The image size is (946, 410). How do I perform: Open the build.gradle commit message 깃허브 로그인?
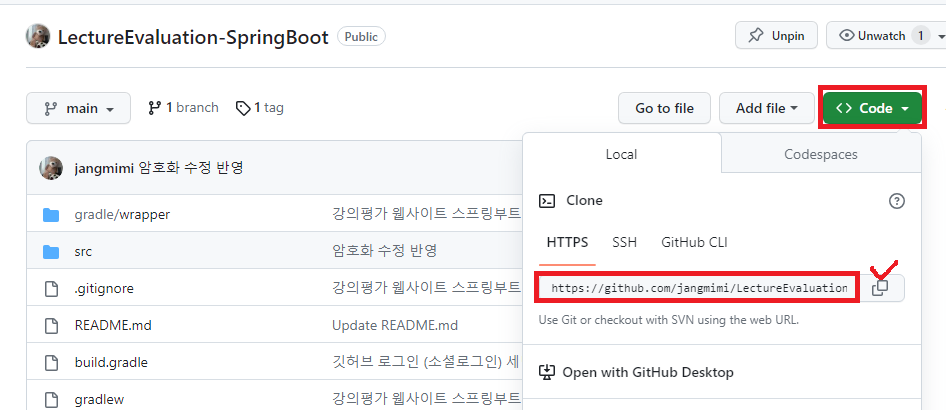426,362
